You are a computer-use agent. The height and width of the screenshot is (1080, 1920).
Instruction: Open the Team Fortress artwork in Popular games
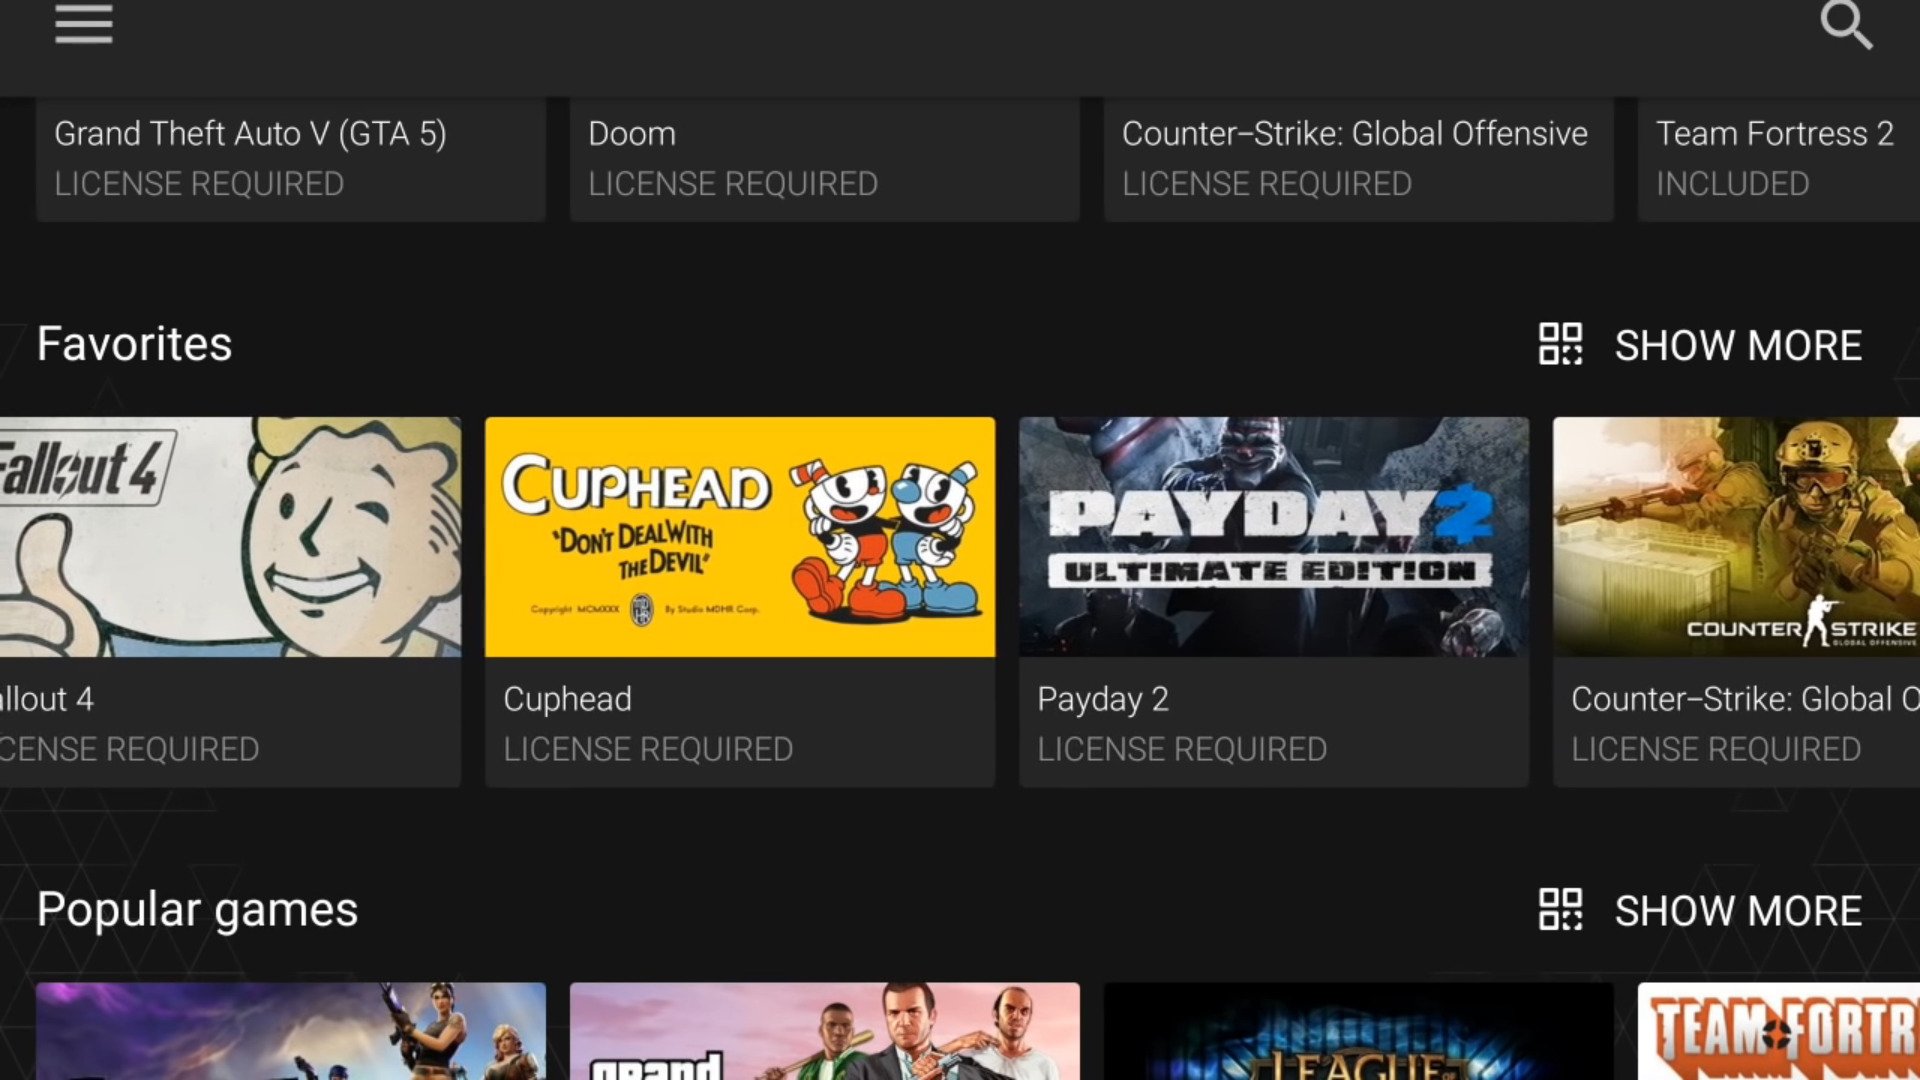1779,1031
